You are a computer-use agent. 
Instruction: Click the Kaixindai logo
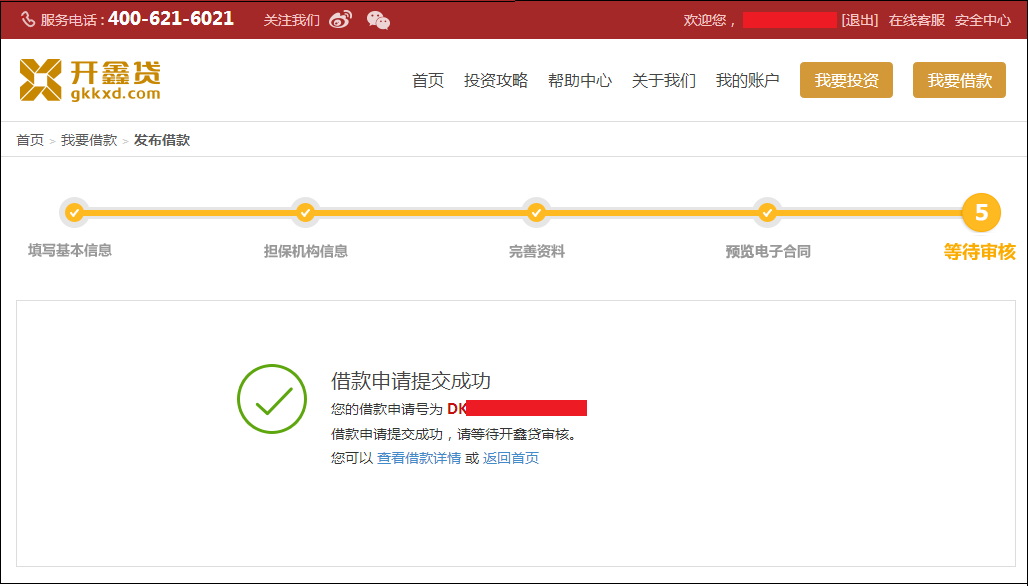[x=90, y=80]
